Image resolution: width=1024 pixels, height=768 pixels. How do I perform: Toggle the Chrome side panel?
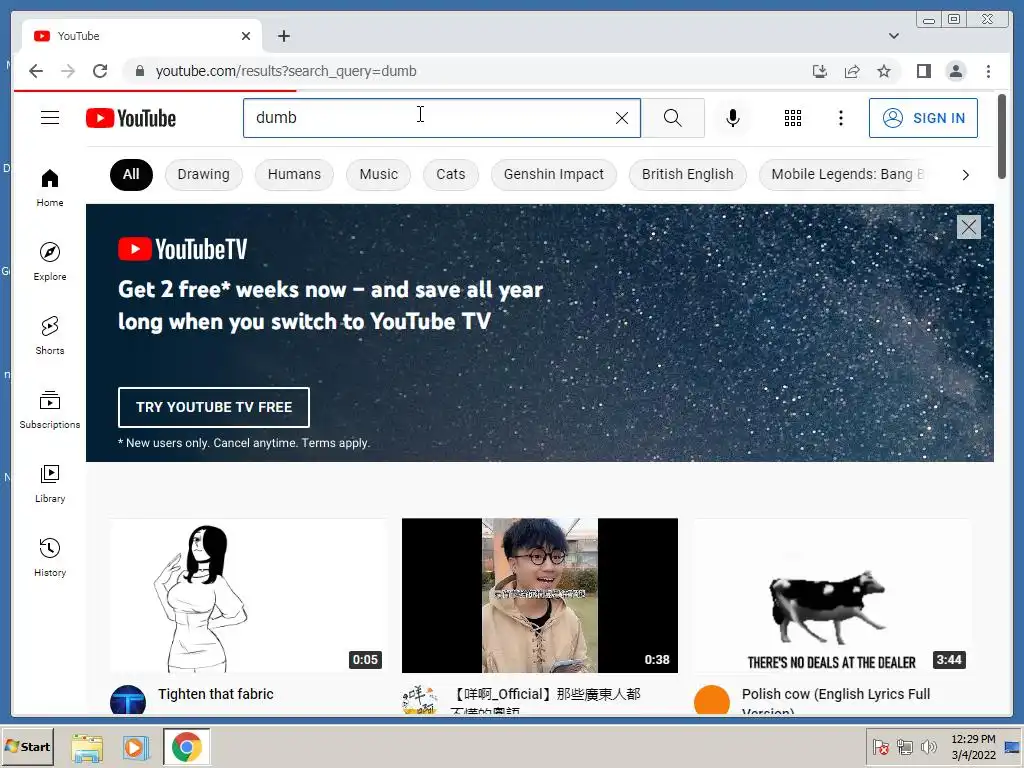pyautogui.click(x=923, y=71)
